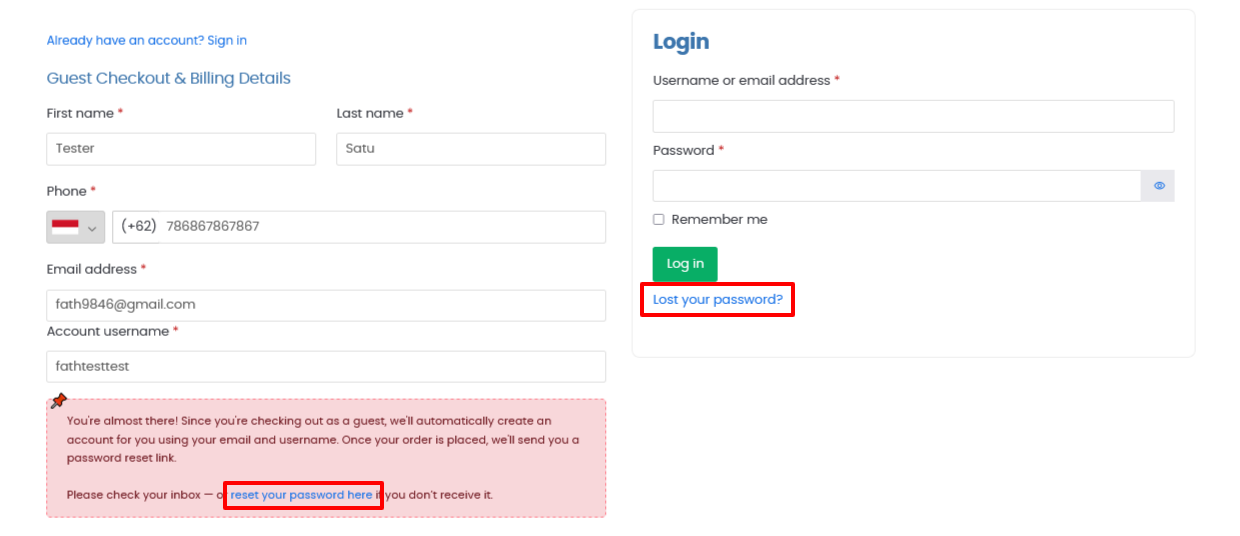Click the Last name field containing Satu

pos(470,149)
